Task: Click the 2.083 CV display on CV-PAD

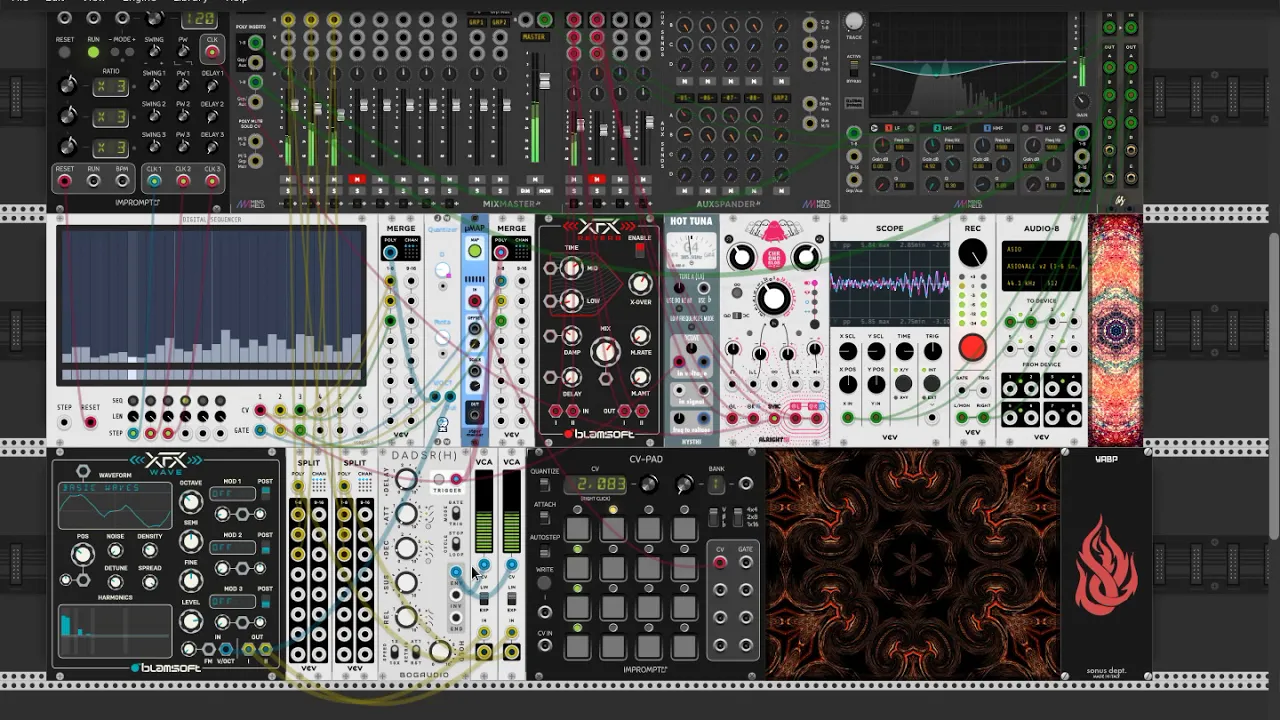Action: click(x=595, y=486)
